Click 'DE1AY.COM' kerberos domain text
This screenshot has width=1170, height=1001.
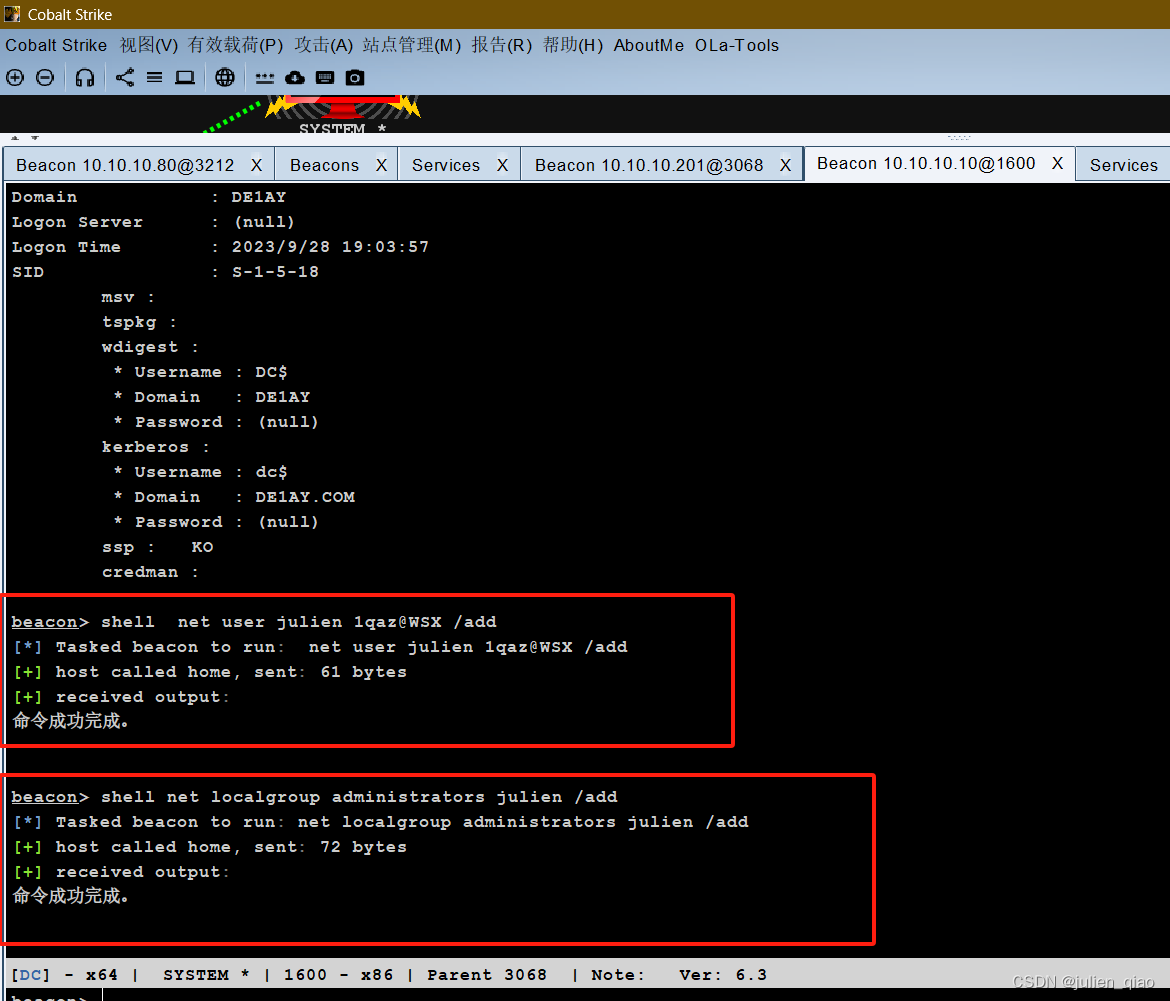coord(304,497)
